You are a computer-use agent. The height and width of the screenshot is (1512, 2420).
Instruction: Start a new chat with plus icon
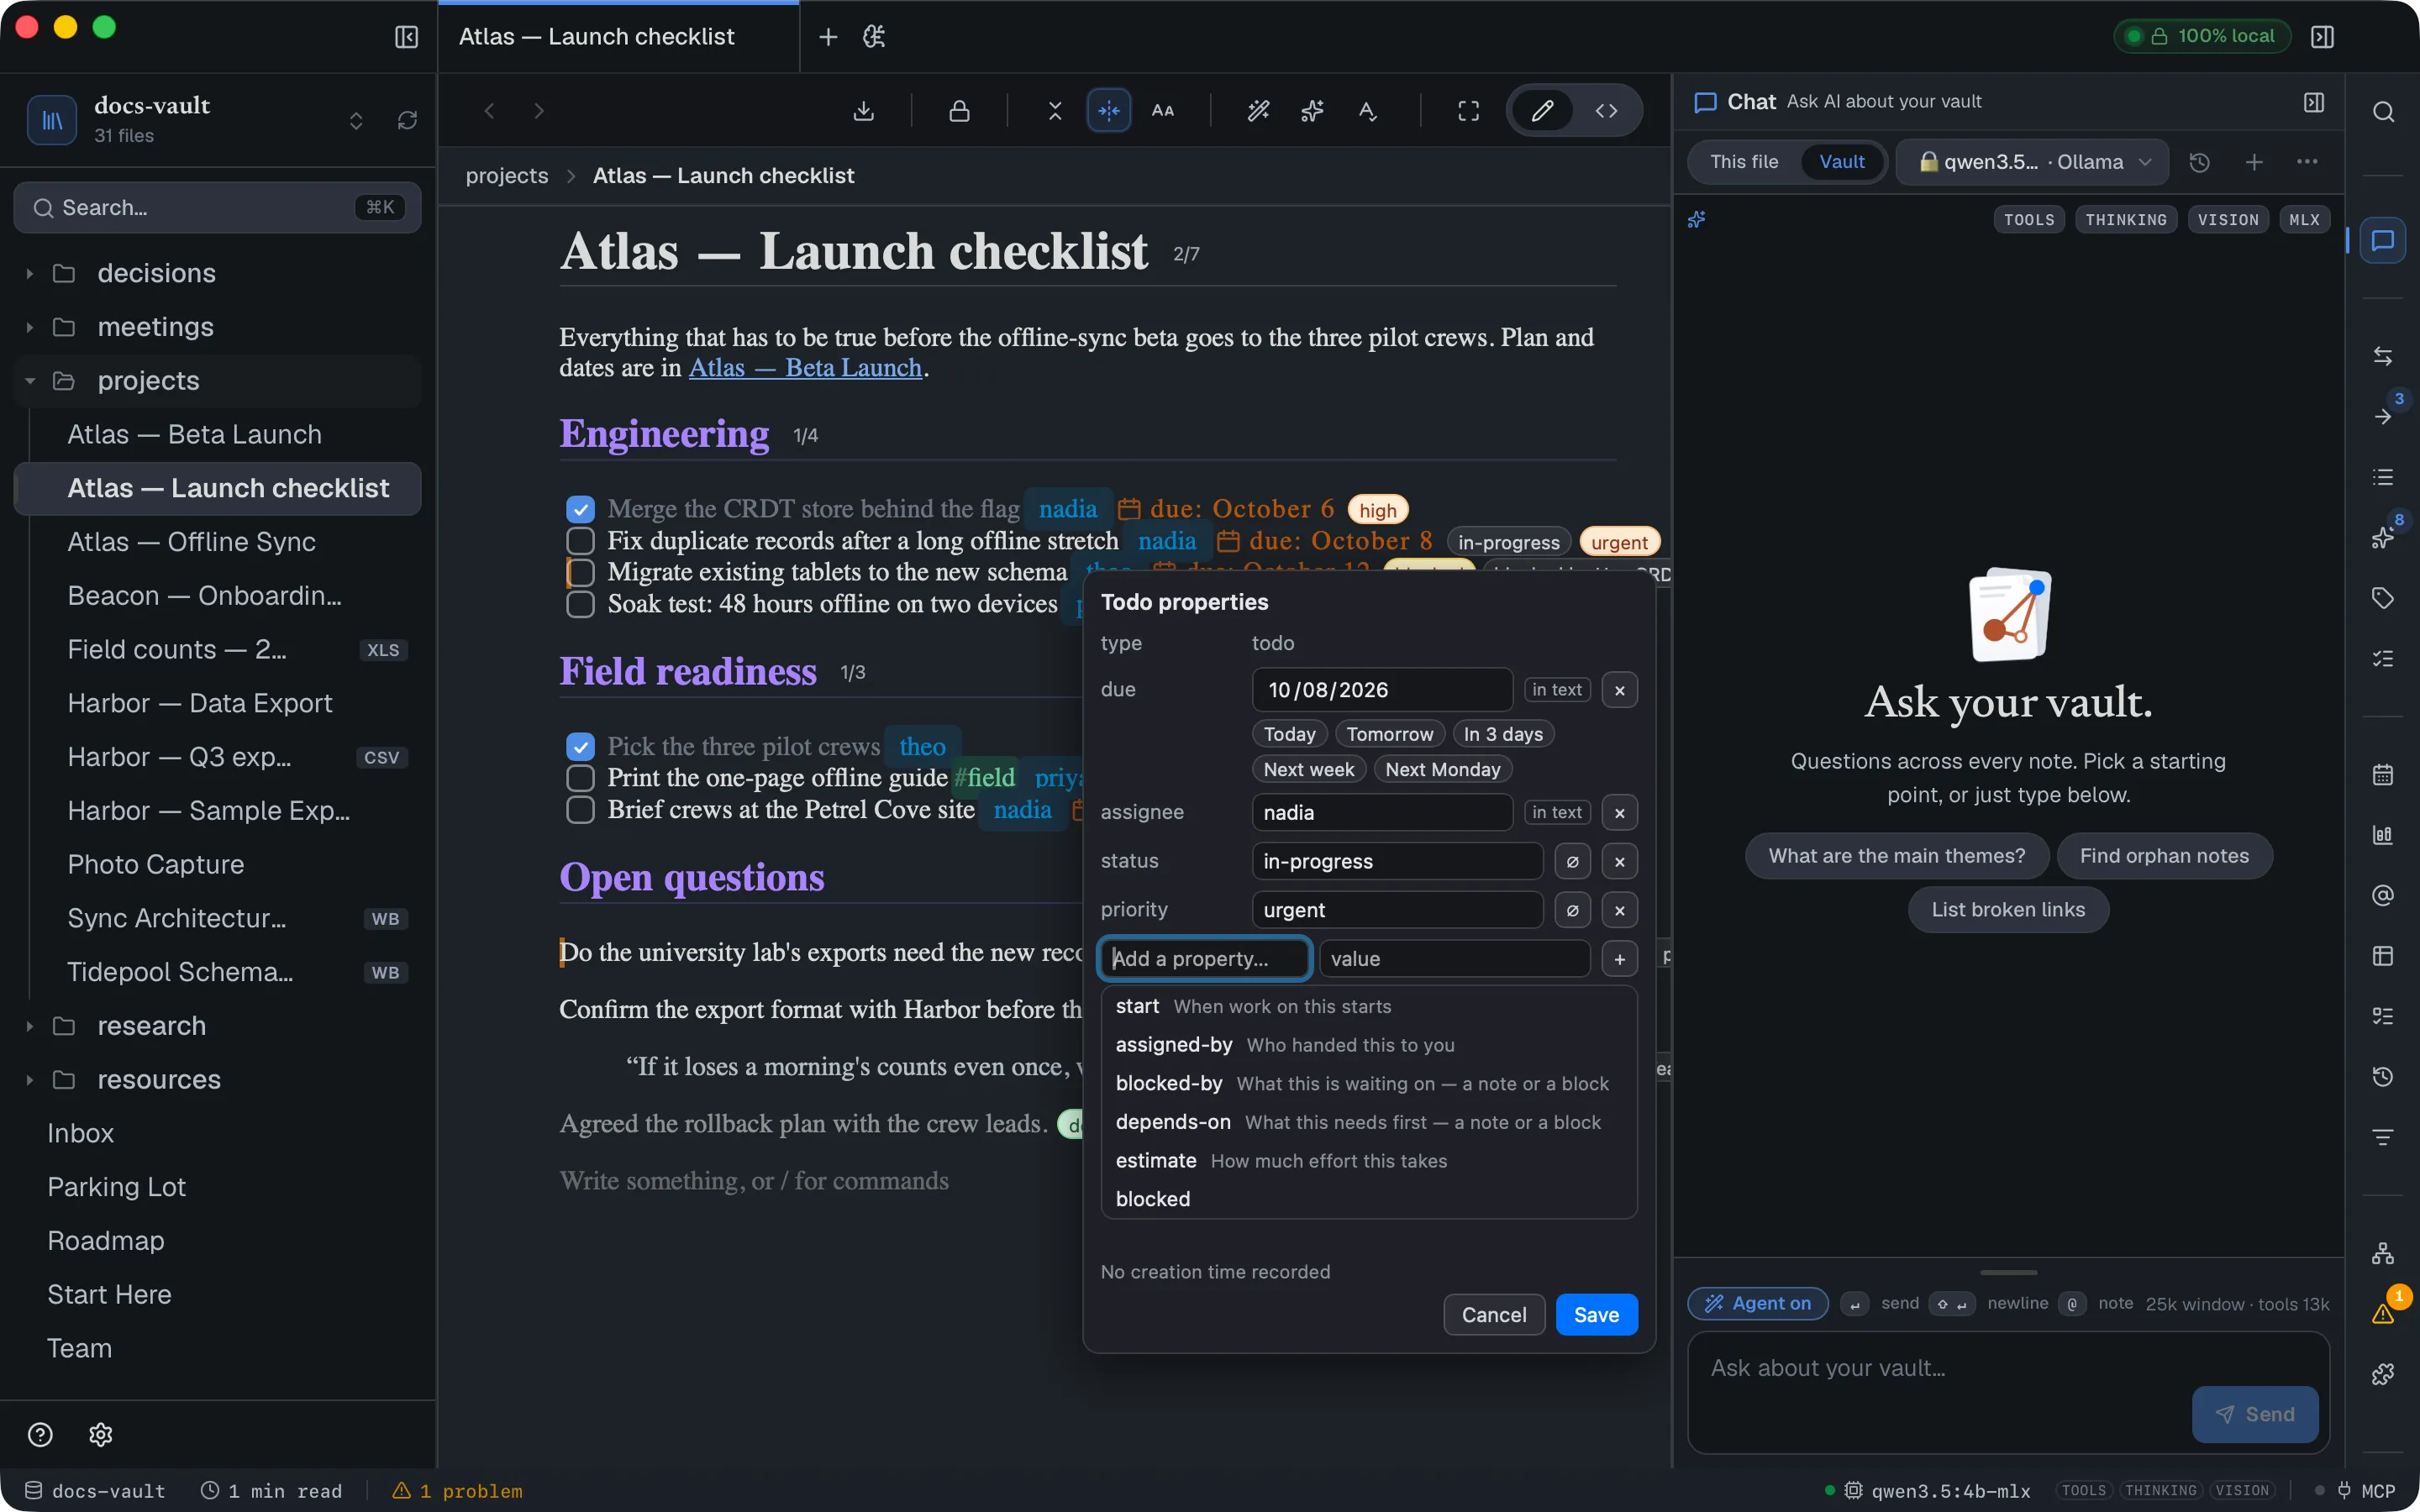click(2254, 162)
